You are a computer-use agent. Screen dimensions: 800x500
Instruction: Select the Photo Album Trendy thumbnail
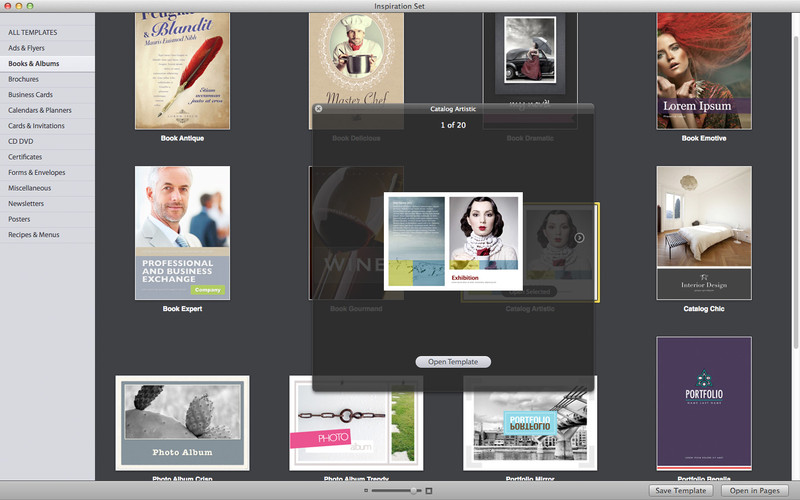pyautogui.click(x=356, y=423)
